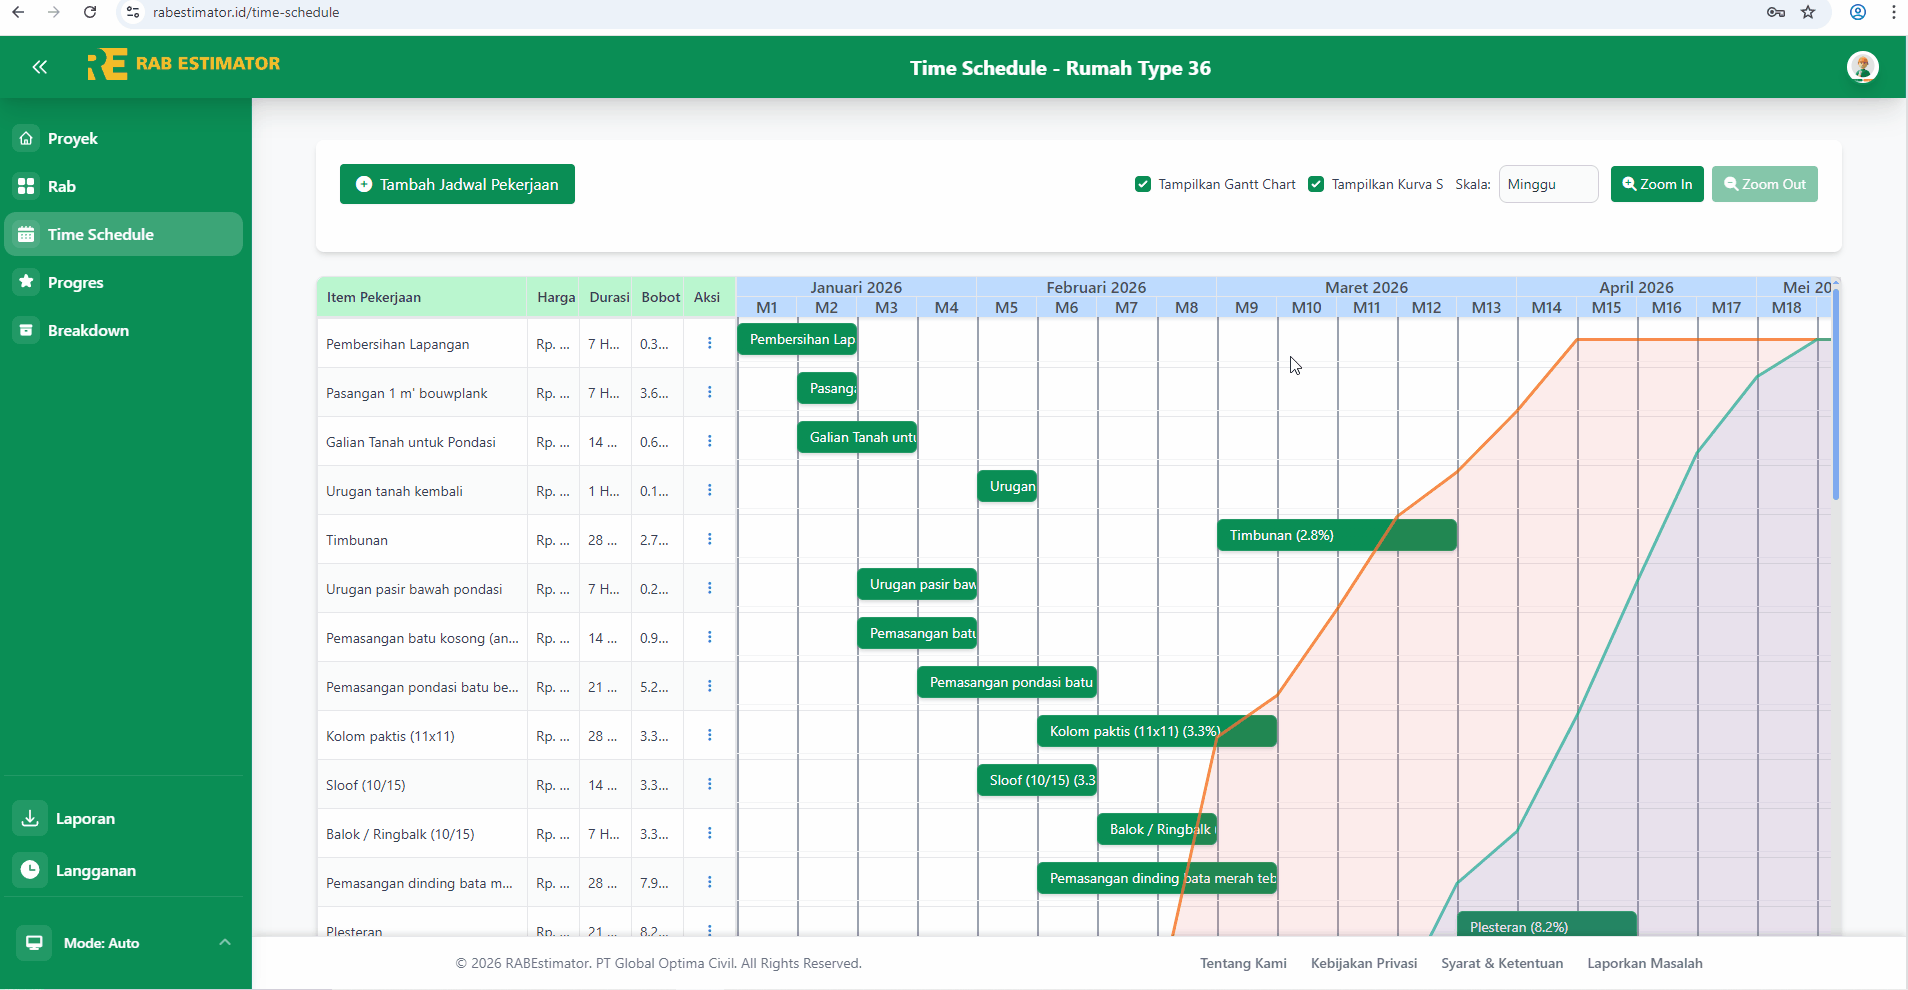The width and height of the screenshot is (1908, 990).
Task: Click the Timbunan (2.8%) Gantt bar
Action: pyautogui.click(x=1336, y=535)
